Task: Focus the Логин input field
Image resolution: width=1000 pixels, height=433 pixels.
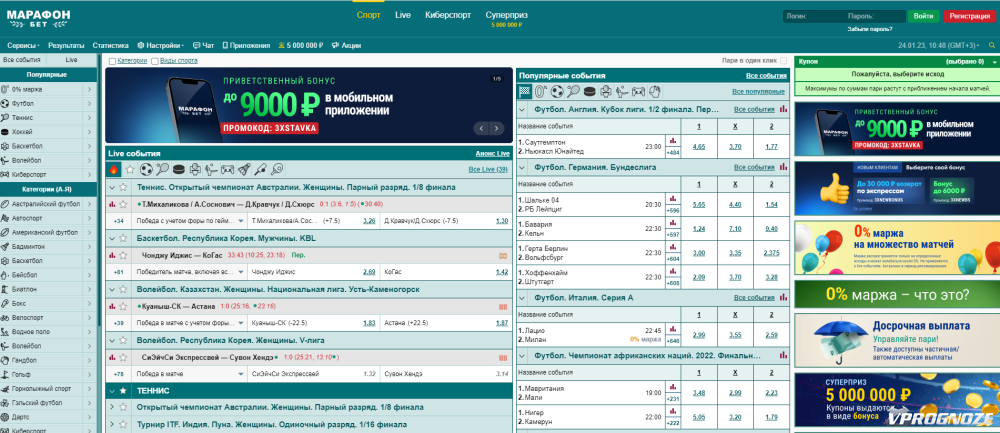Action: click(x=813, y=17)
